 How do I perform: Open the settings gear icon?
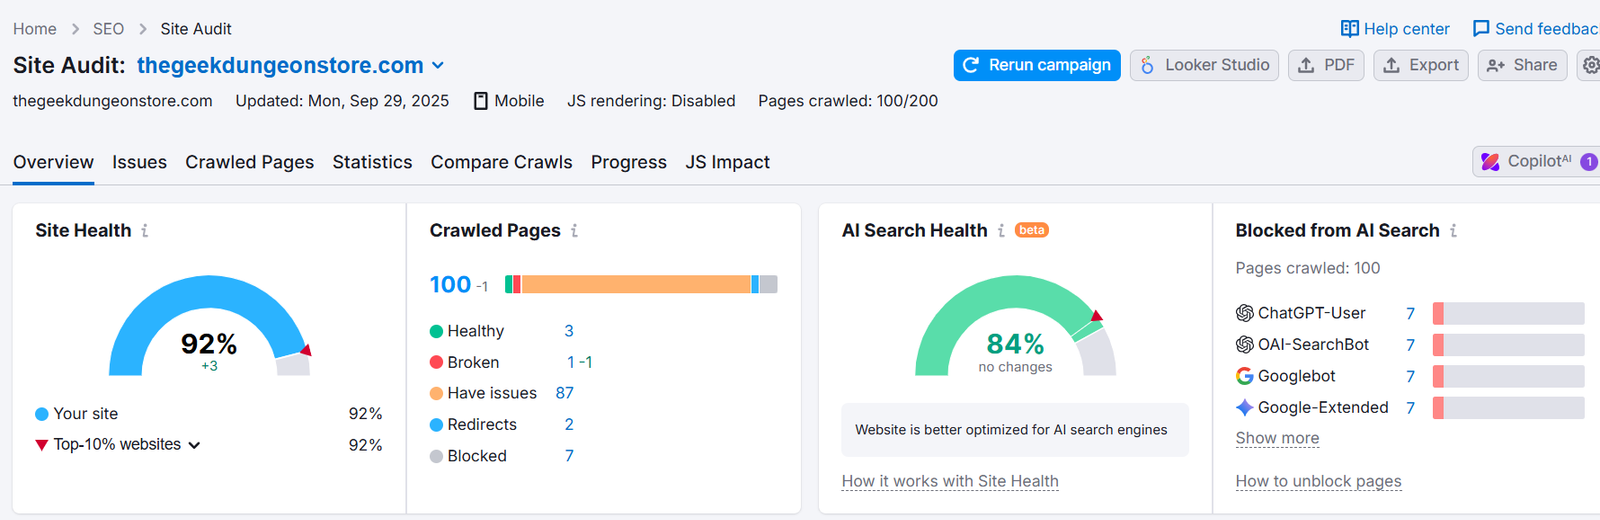pos(1590,65)
